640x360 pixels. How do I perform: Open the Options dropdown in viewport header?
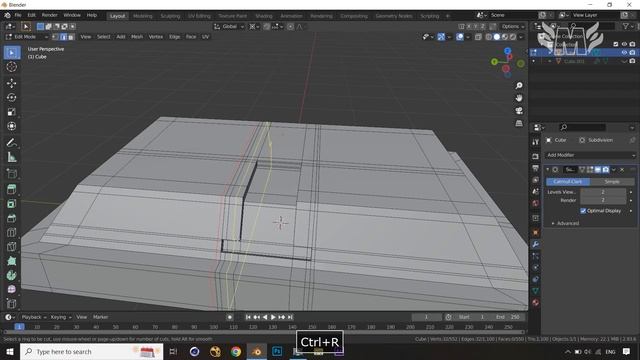[x=513, y=27]
